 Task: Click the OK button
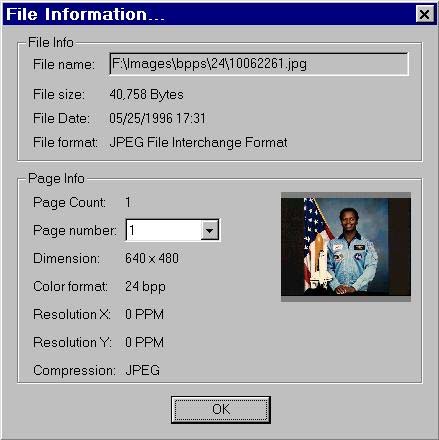[x=221, y=410]
